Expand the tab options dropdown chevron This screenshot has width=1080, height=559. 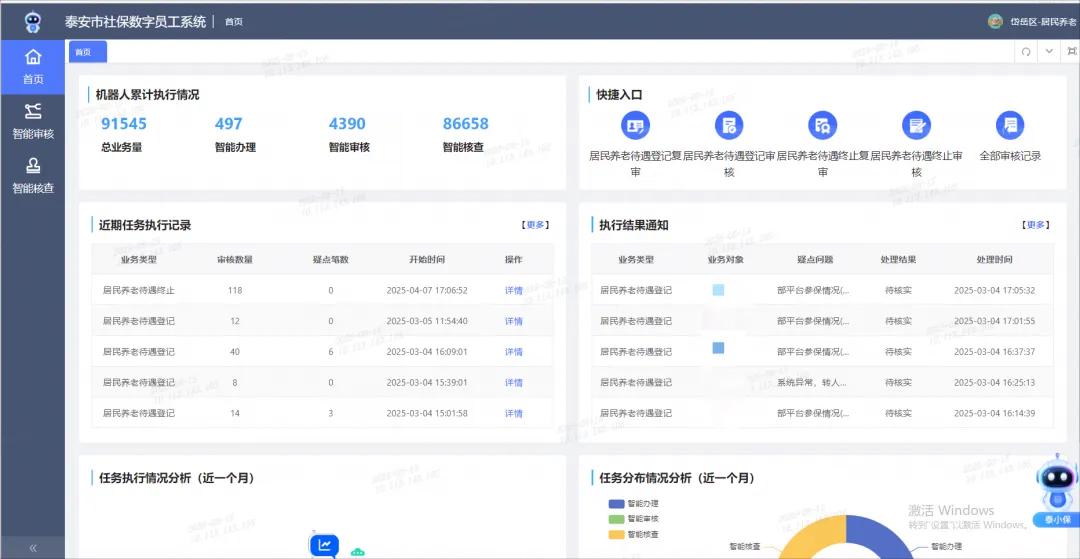coord(1049,52)
